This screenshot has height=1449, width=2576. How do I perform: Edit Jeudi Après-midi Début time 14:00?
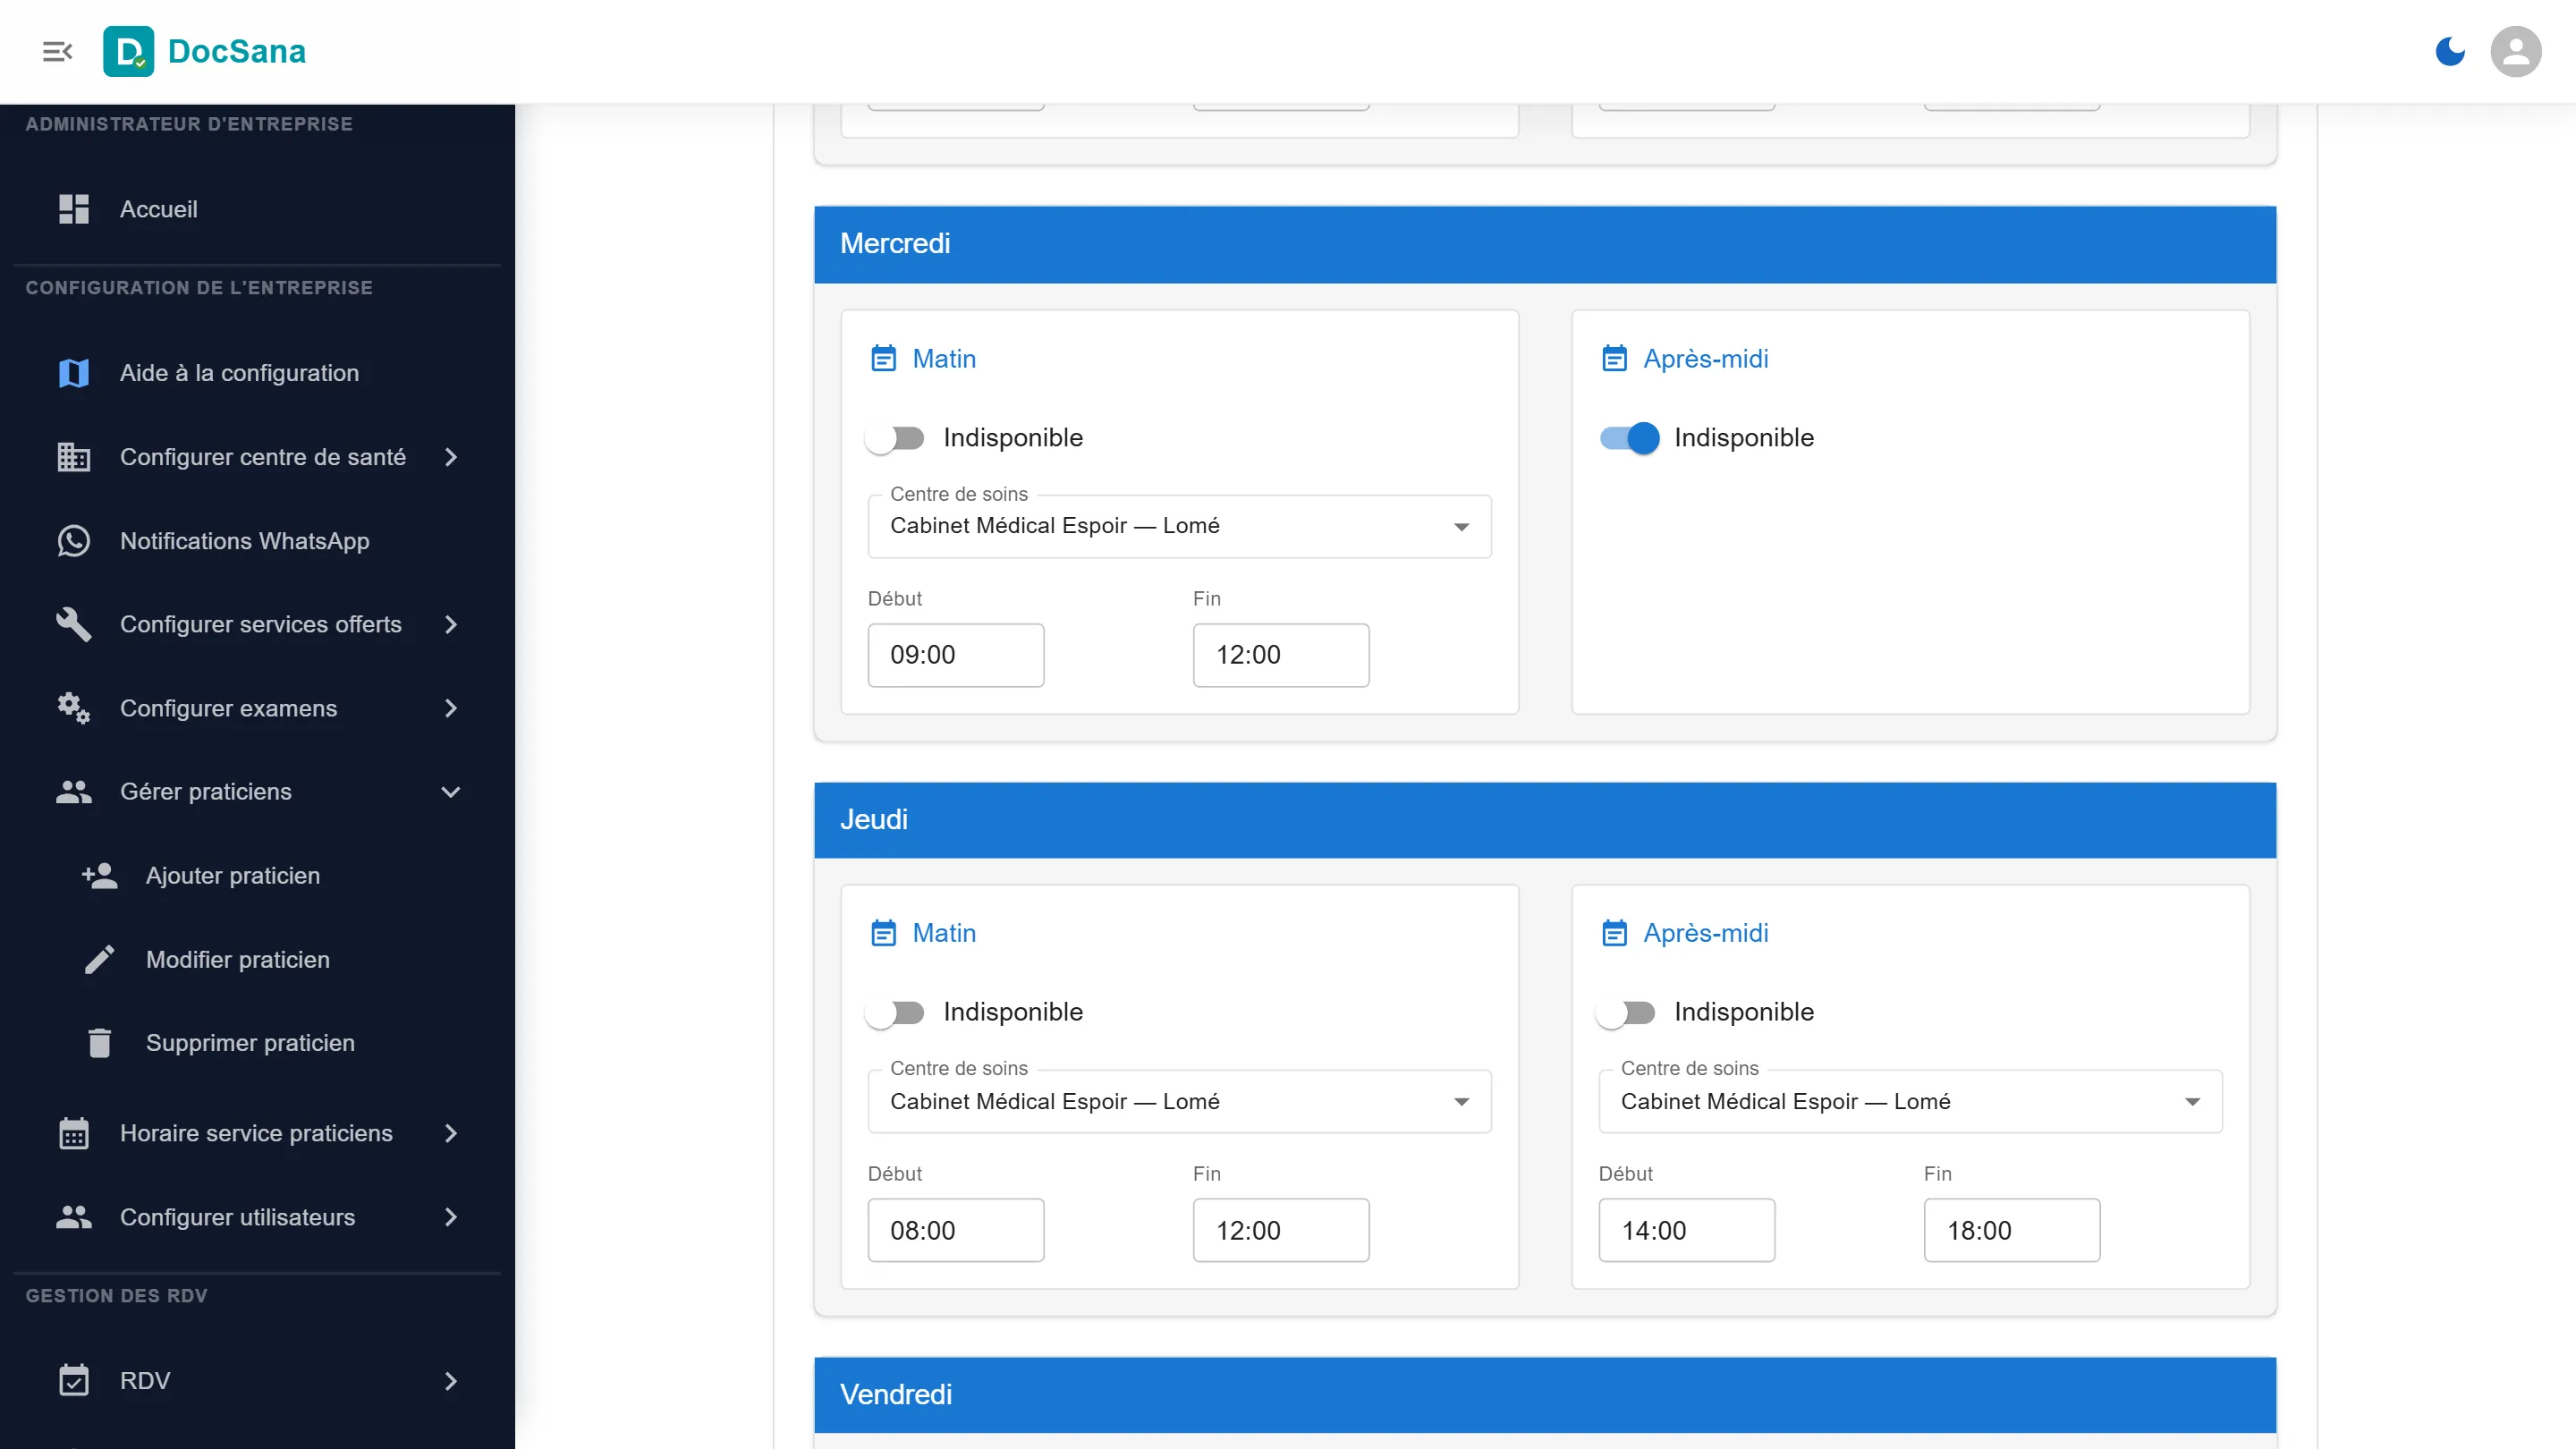1687,1230
